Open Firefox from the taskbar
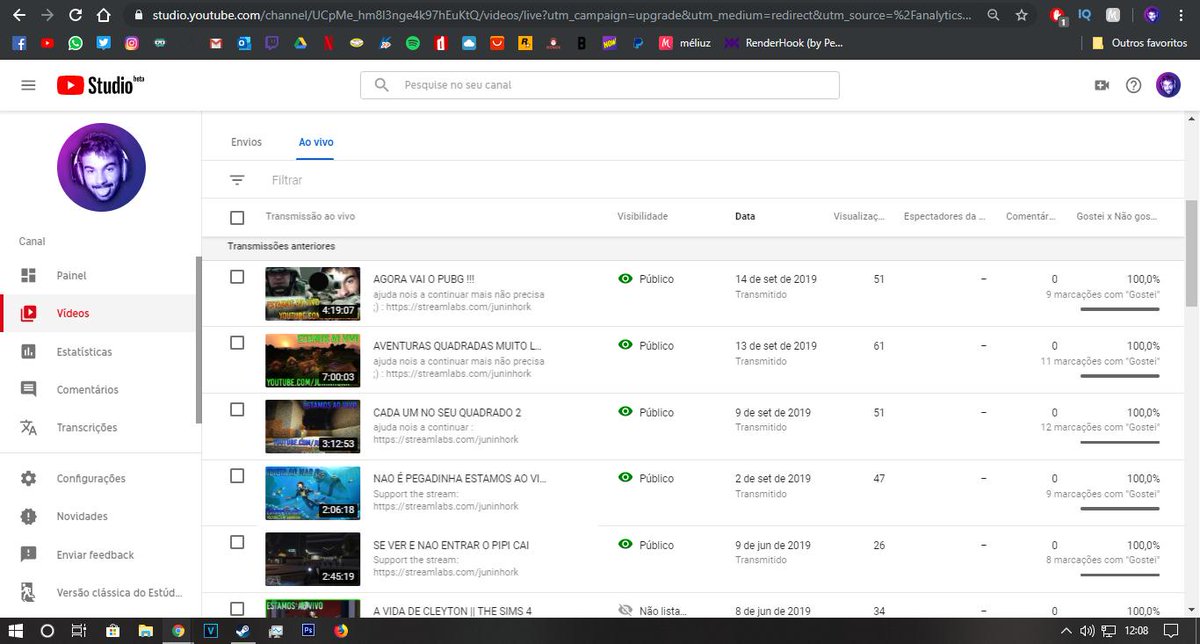1200x644 pixels. coord(341,631)
